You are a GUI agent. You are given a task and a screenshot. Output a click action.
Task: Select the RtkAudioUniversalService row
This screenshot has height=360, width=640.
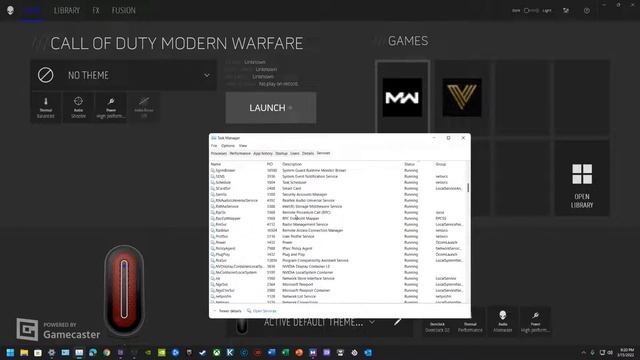pyautogui.click(x=338, y=200)
